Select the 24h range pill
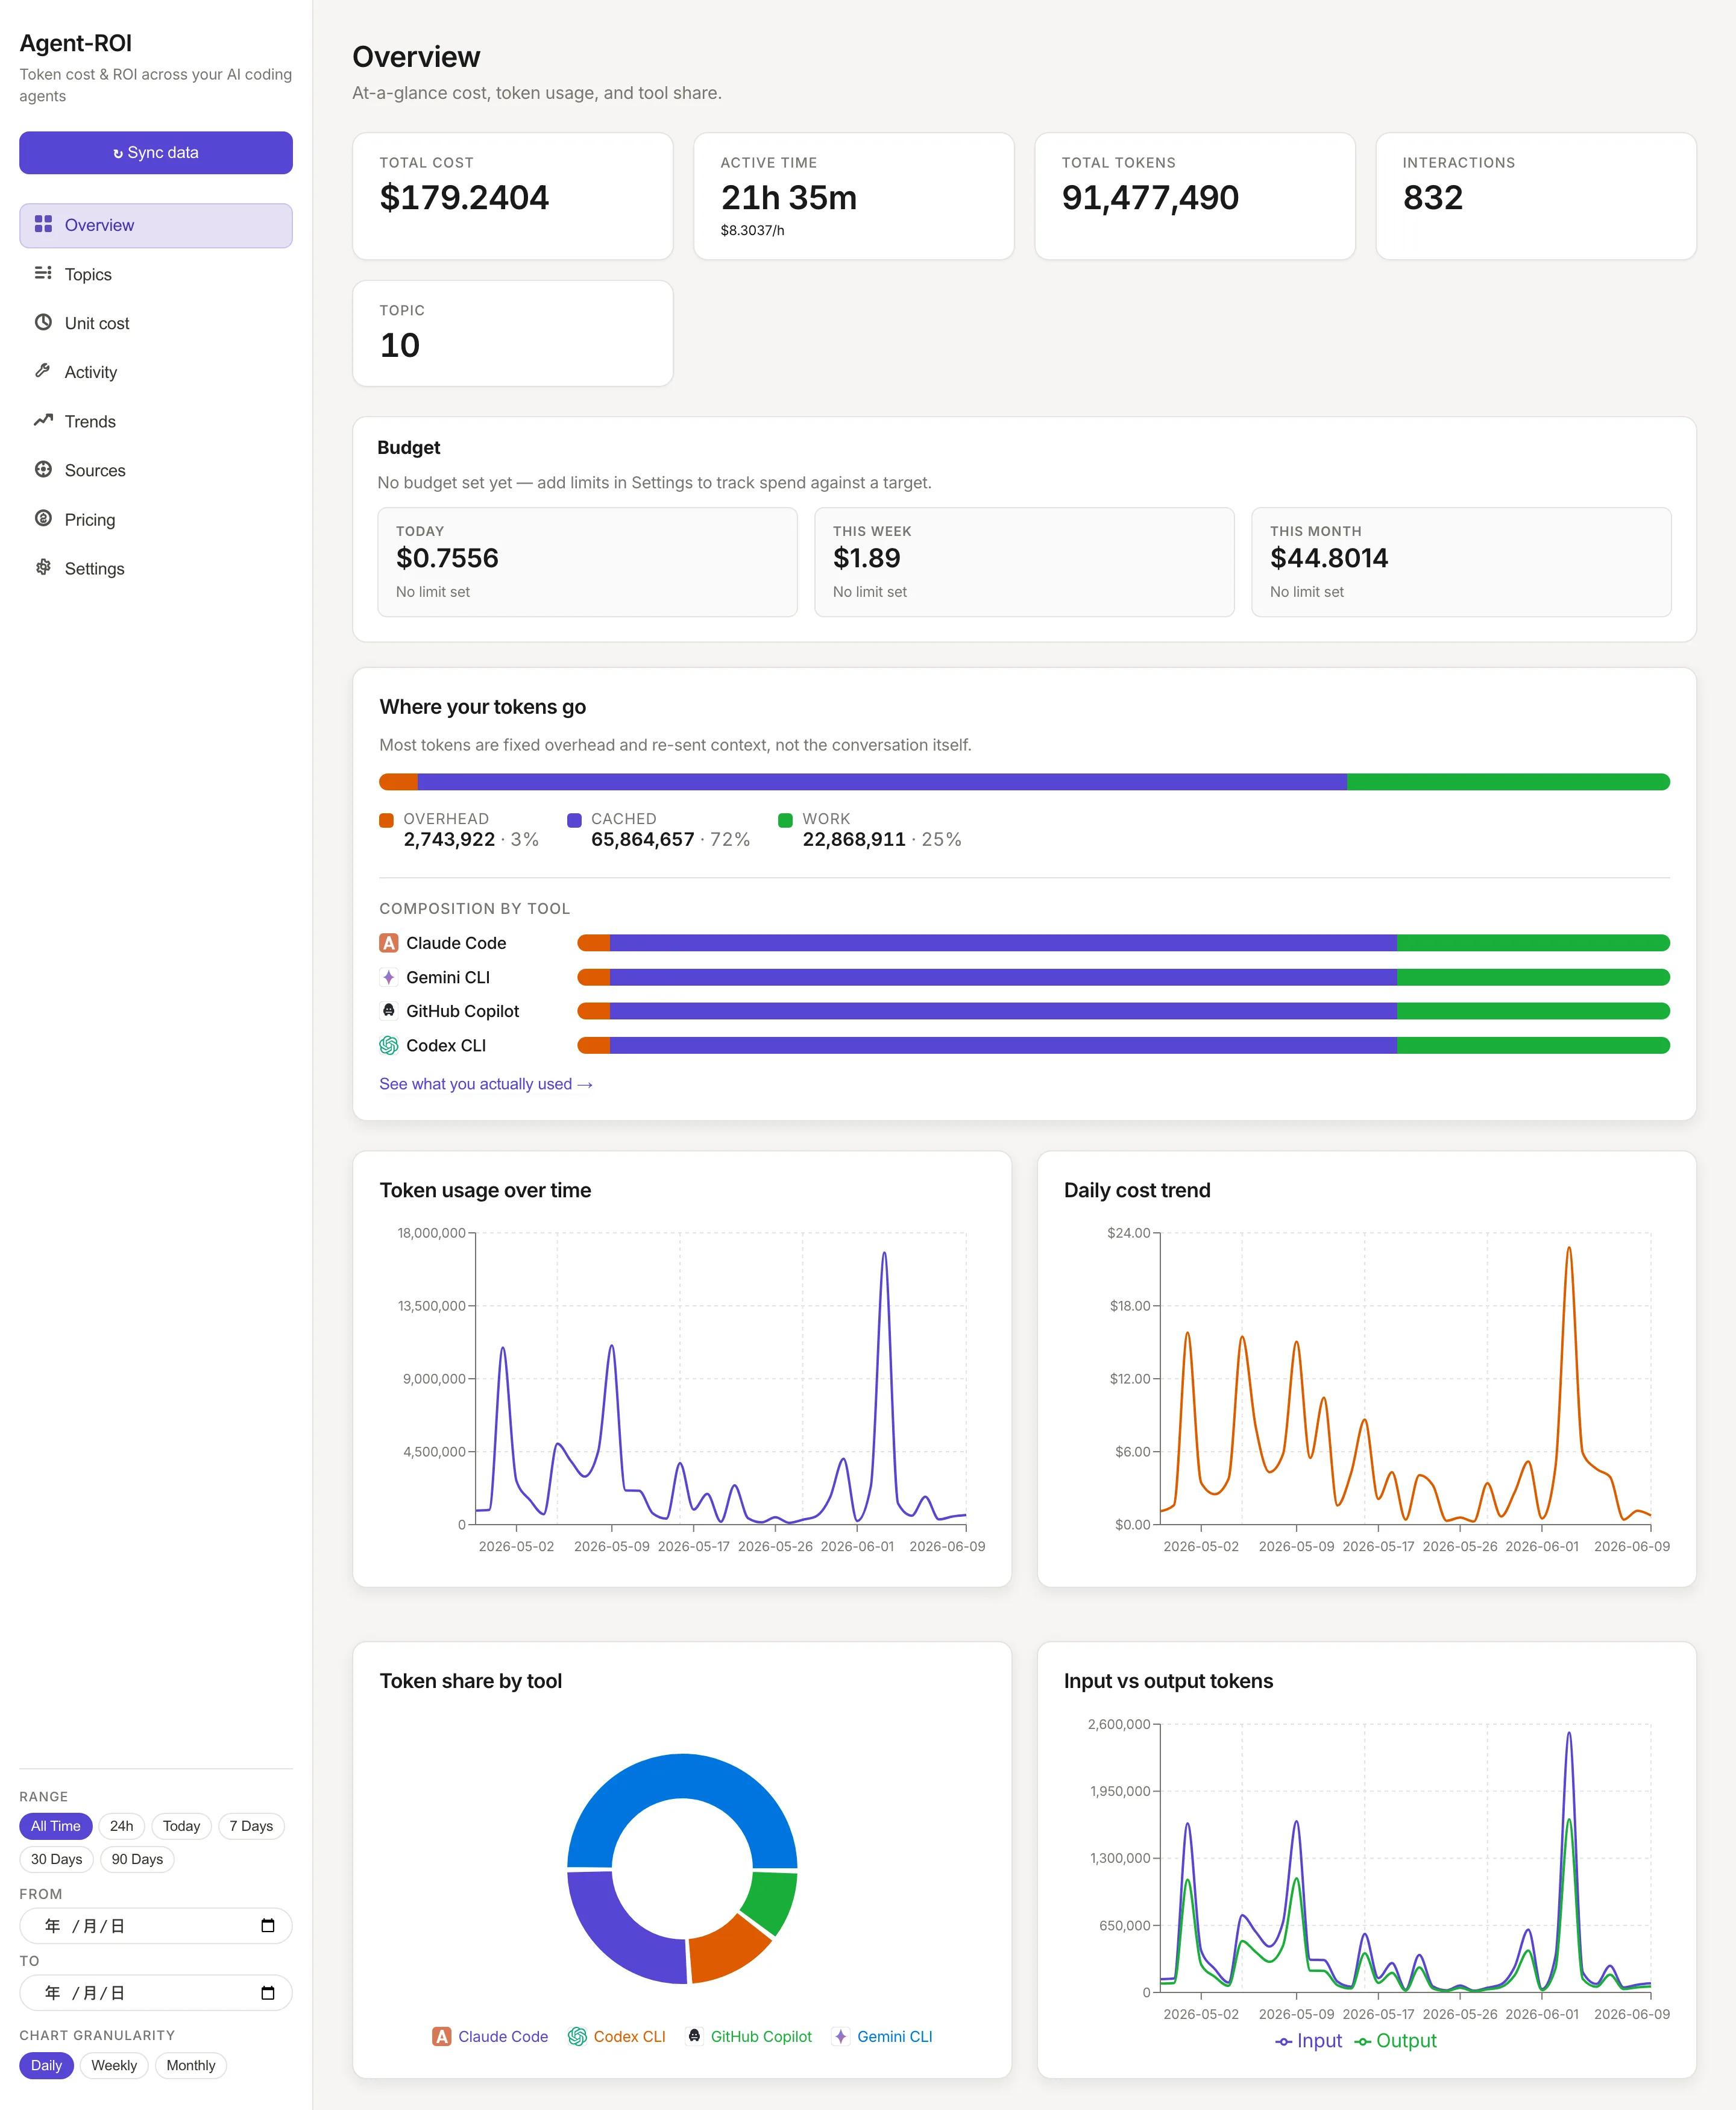 click(x=122, y=1826)
